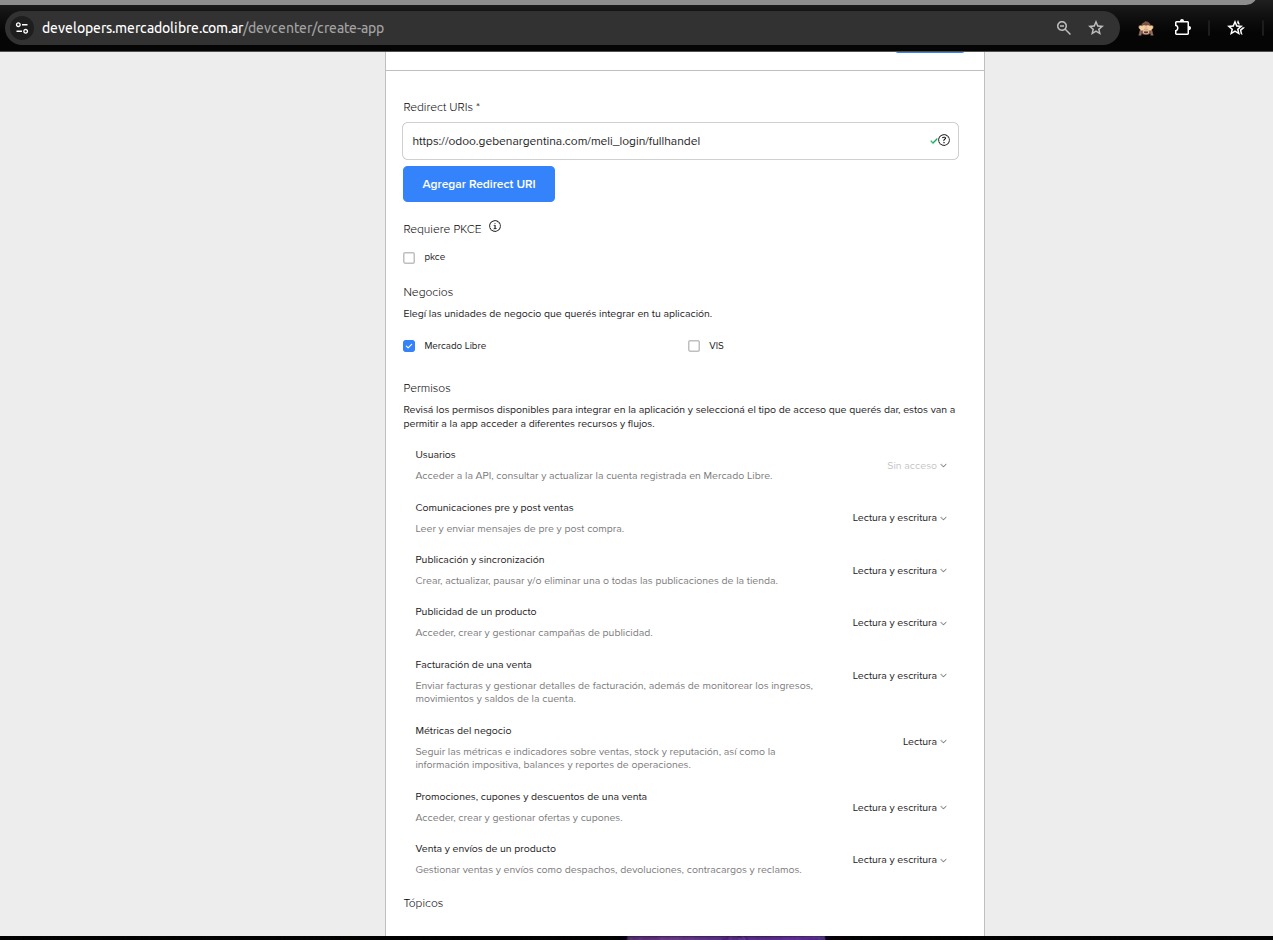The image size is (1273, 940).
Task: Open the browser Extensions puzzle icon
Action: click(1182, 28)
